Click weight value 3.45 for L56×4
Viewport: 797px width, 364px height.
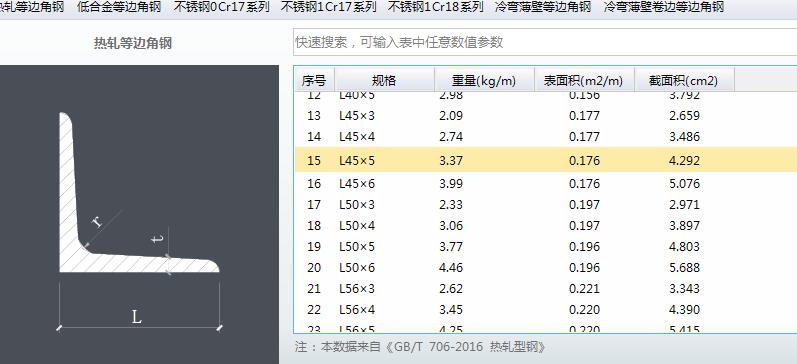pyautogui.click(x=451, y=310)
